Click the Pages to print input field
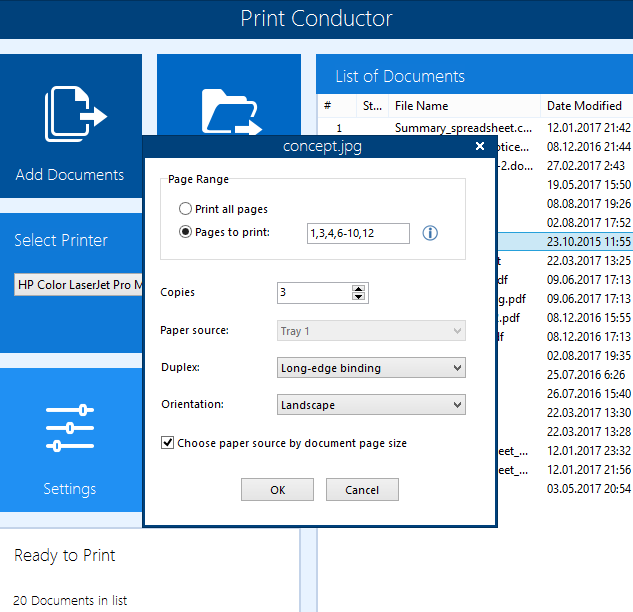Screen dimensions: 633x612 (x=358, y=233)
